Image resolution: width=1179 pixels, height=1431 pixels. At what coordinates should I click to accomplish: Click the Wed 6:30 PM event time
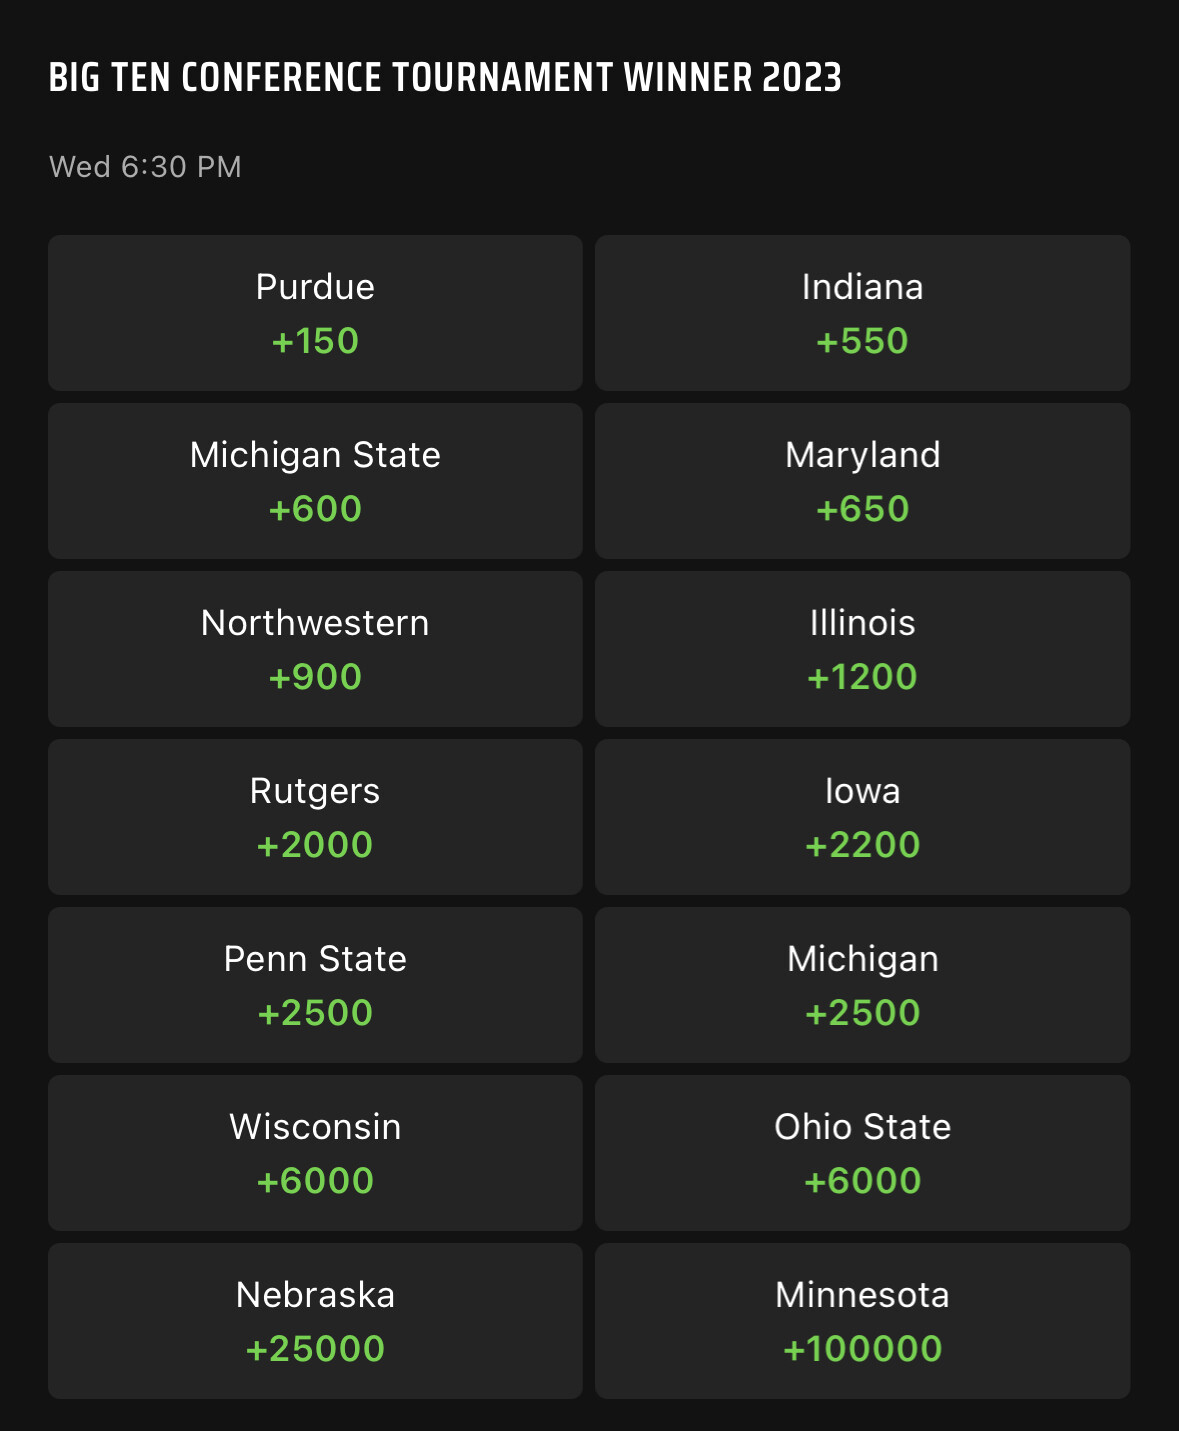click(x=146, y=167)
